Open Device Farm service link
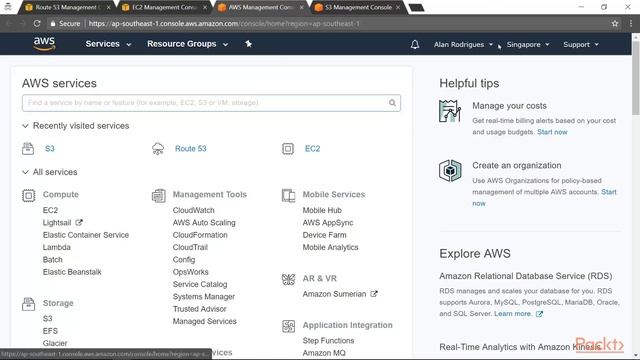640x360 pixels. 324,235
